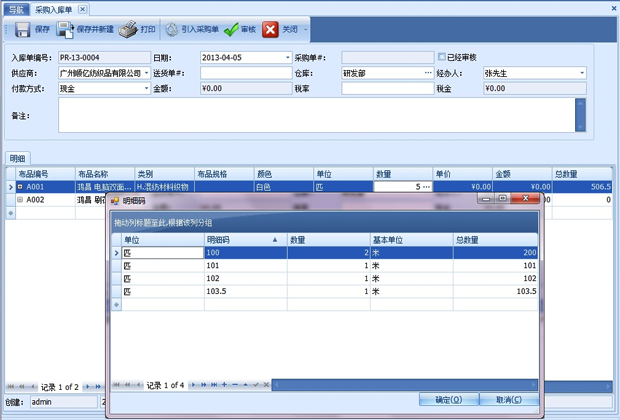Click the red 关闭 close icon

[x=271, y=30]
